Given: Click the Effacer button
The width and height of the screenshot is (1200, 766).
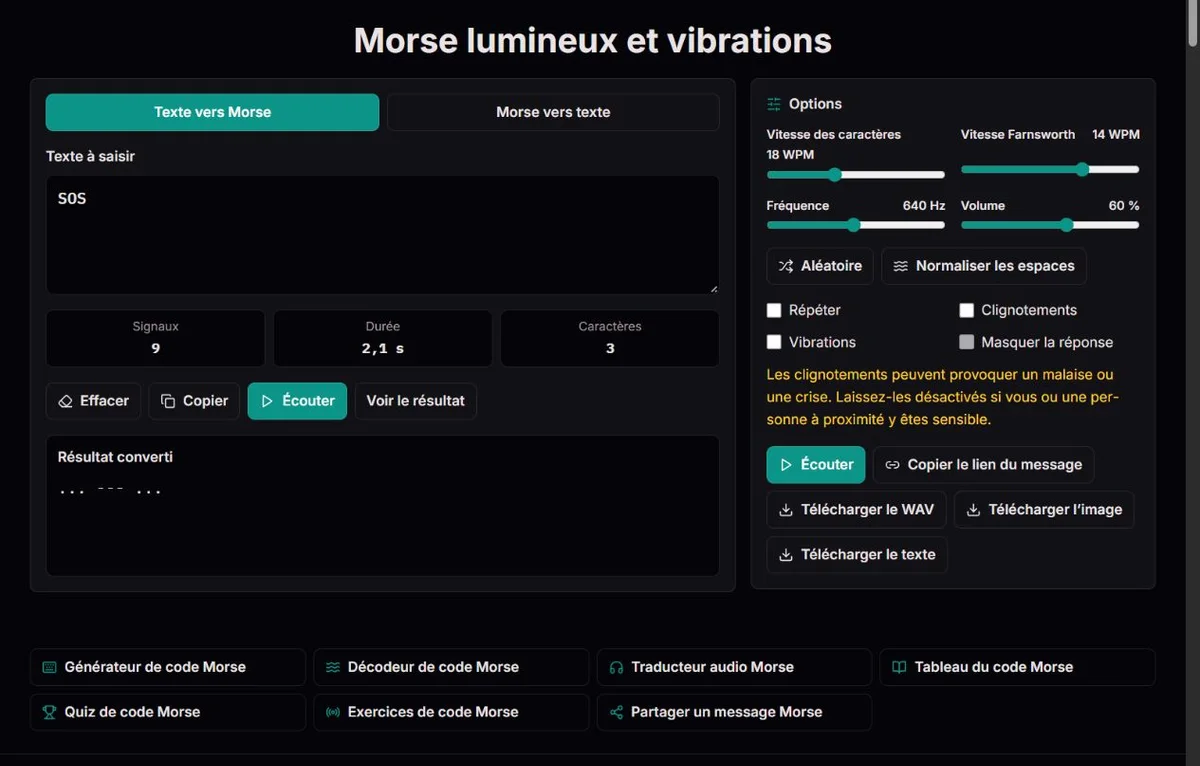Looking at the screenshot, I should tap(94, 401).
